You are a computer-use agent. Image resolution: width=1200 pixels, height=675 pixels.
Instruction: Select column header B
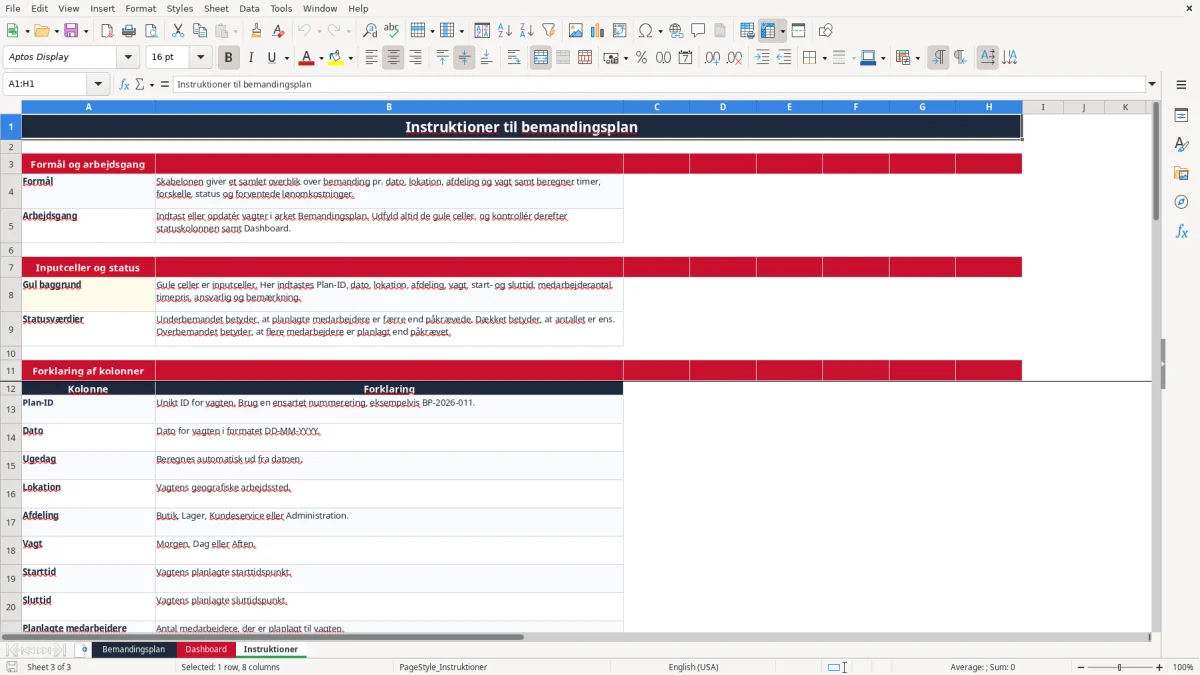[389, 107]
